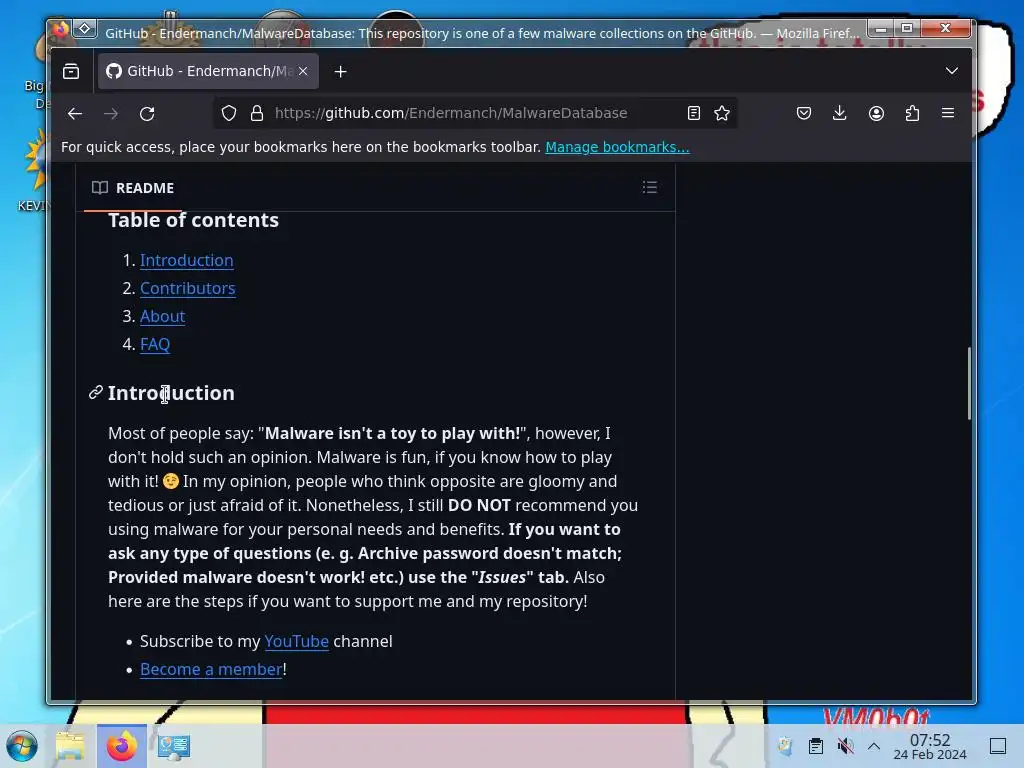Show site security padlock info
This screenshot has height=768, width=1024.
point(257,113)
